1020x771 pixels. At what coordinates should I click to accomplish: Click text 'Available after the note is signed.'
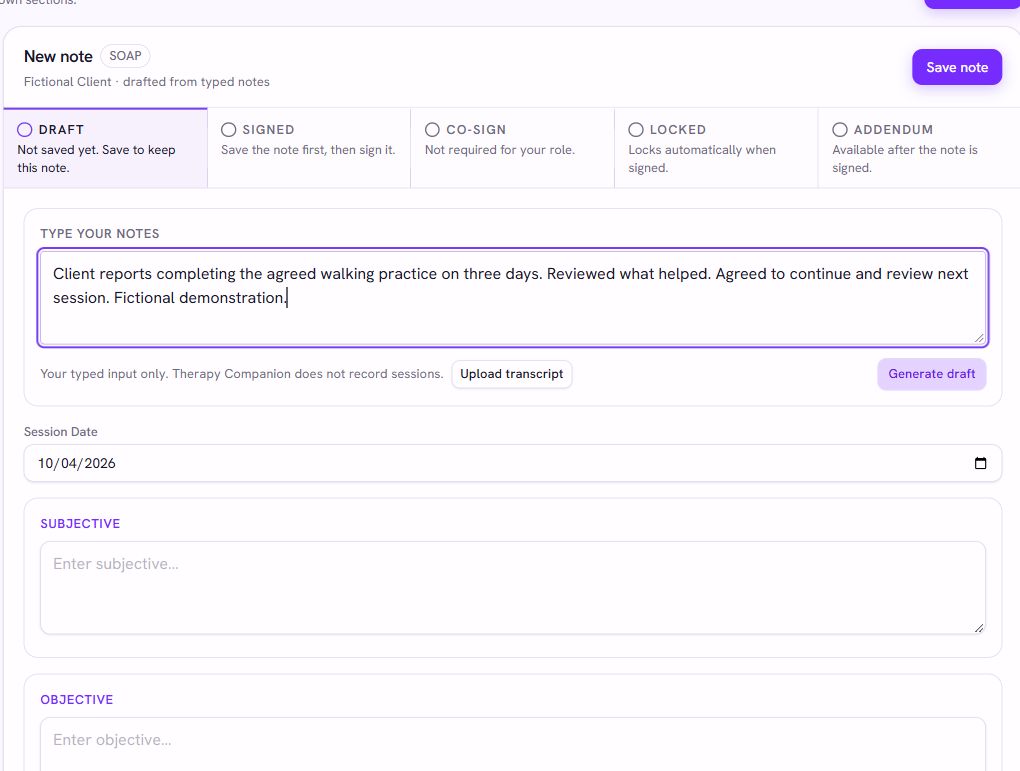pyautogui.click(x=905, y=159)
